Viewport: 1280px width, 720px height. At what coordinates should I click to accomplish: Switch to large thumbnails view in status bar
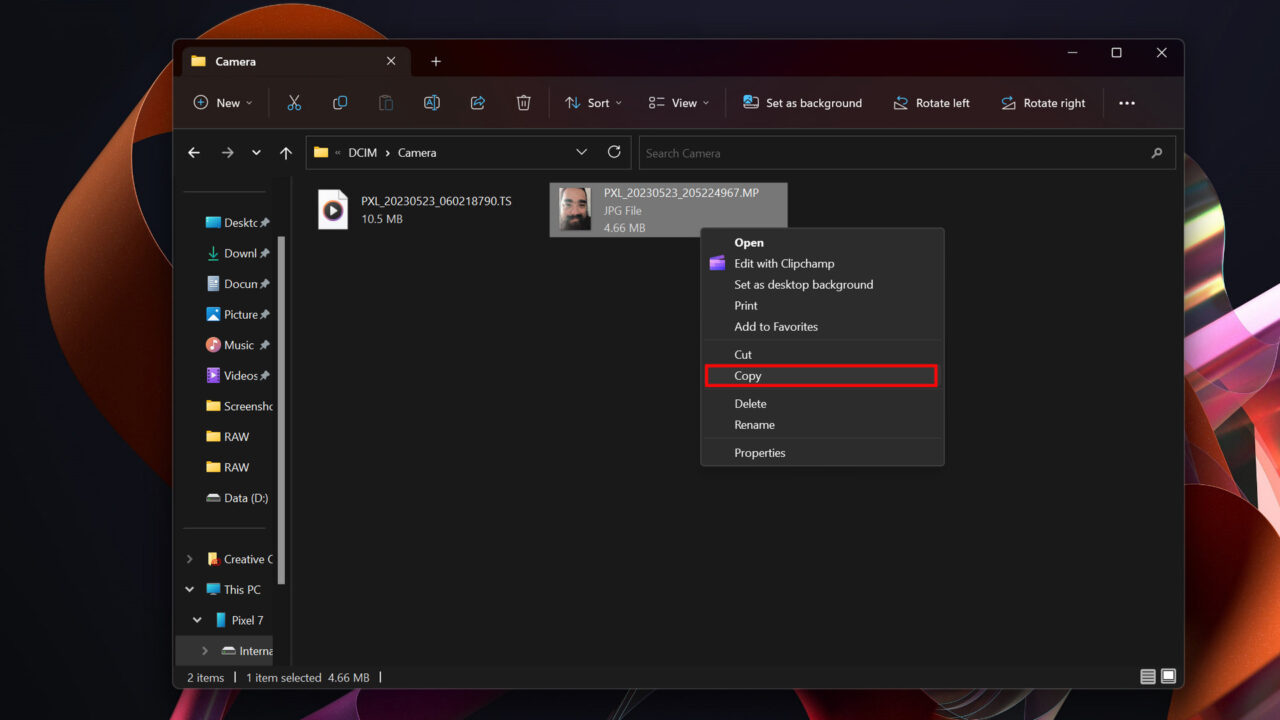coord(1167,676)
